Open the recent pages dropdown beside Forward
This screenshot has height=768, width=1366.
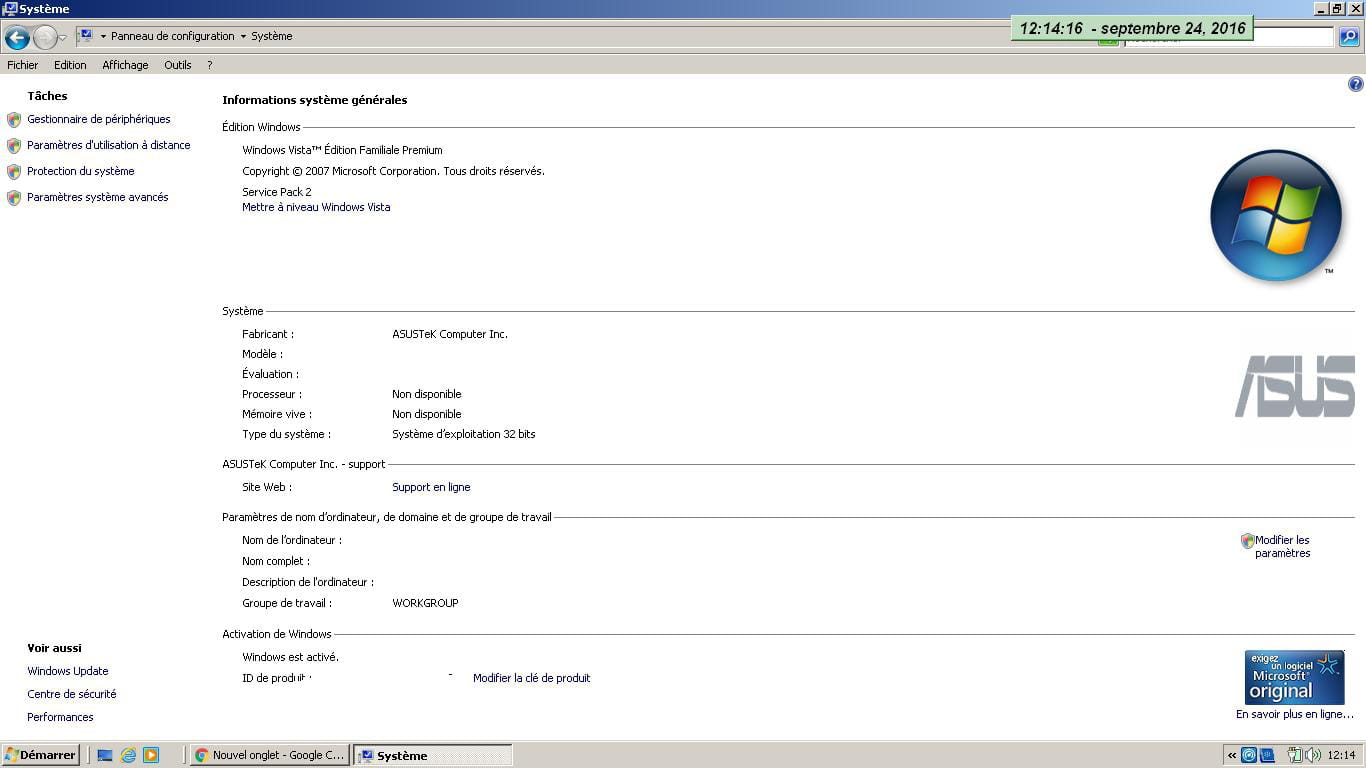(x=63, y=38)
